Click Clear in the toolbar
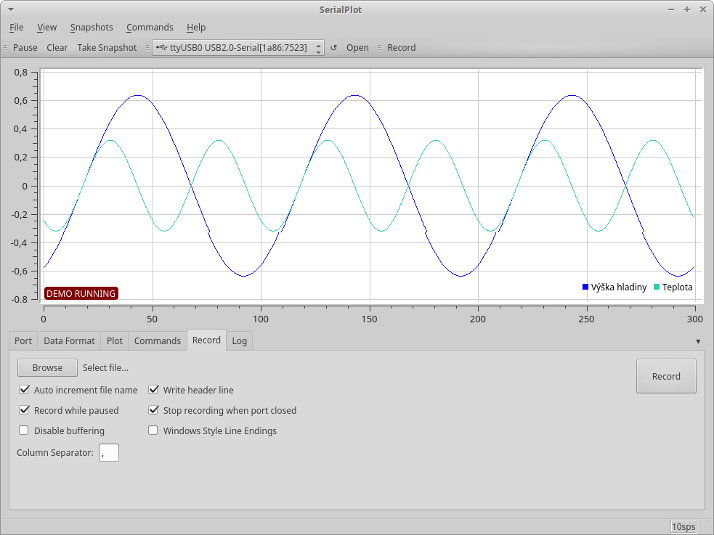The width and height of the screenshot is (714, 535). pos(57,47)
